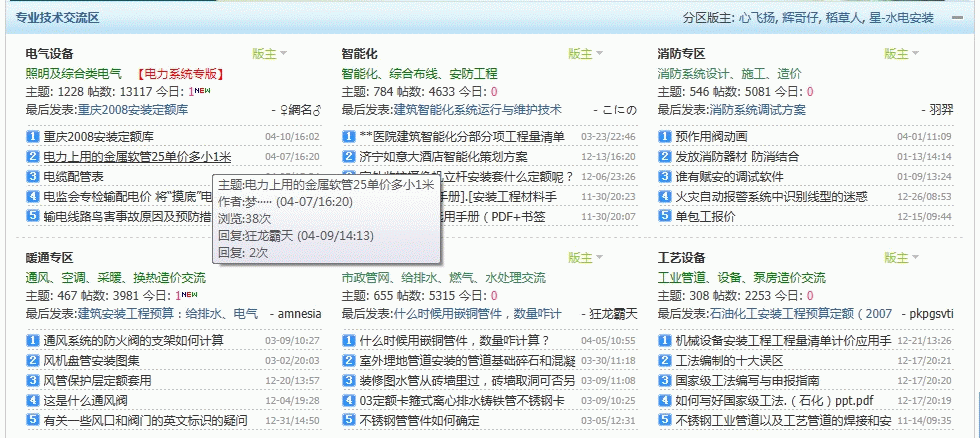
Task: Click number 5 icon beside 输电线路鸟害事故
Action: click(33, 216)
